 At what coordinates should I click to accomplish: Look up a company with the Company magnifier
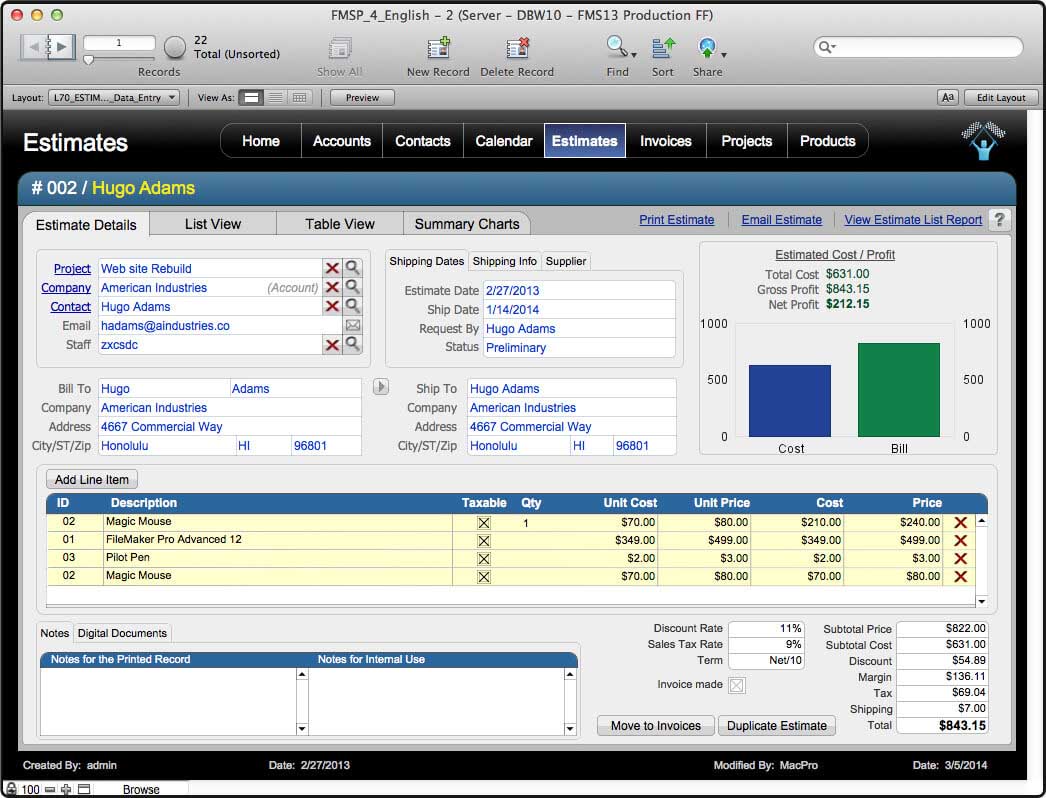coord(352,287)
